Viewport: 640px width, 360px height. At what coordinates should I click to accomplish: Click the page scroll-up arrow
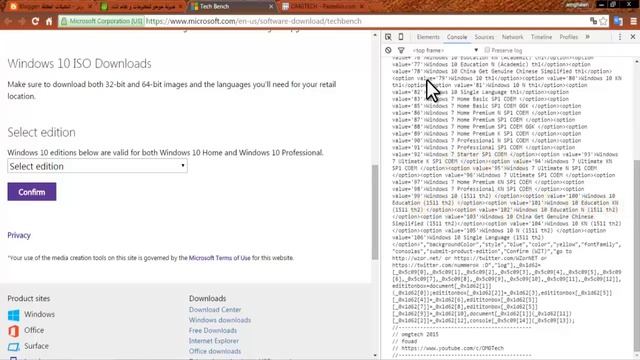coord(375,36)
